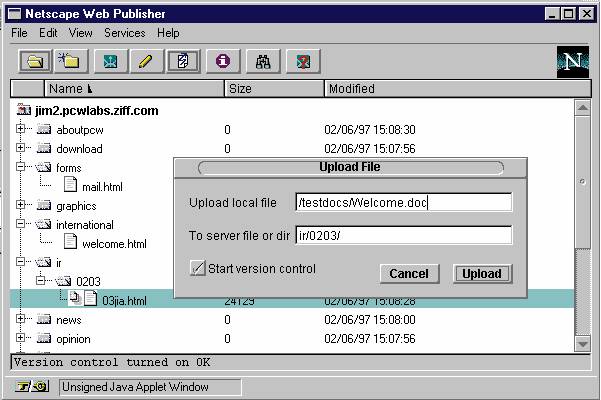Click the mail.html file icon
The height and width of the screenshot is (400, 601).
click(70, 185)
